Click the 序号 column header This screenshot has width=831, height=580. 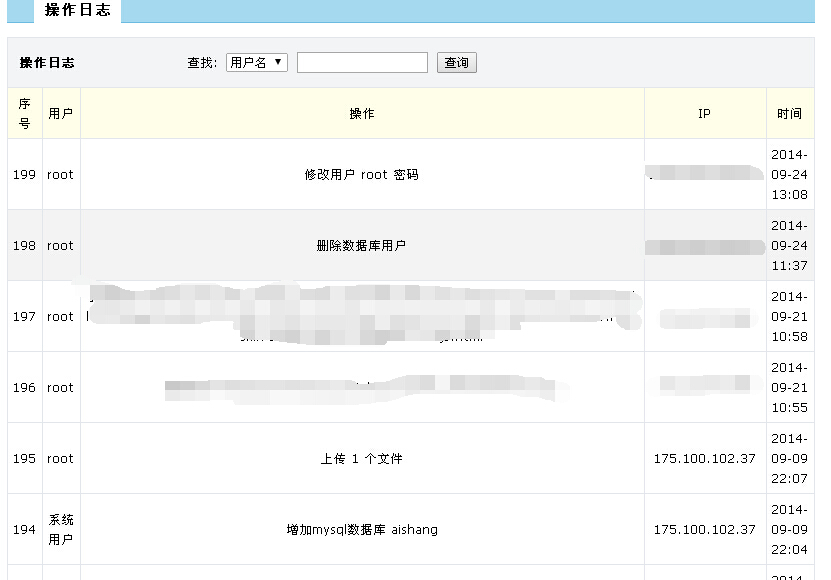point(24,113)
